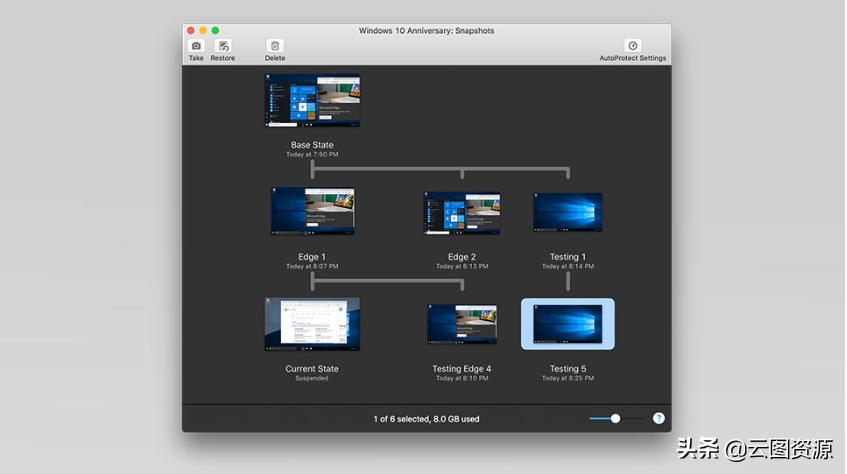
Task: Click the 'Testing Edge 4' label
Action: point(462,369)
